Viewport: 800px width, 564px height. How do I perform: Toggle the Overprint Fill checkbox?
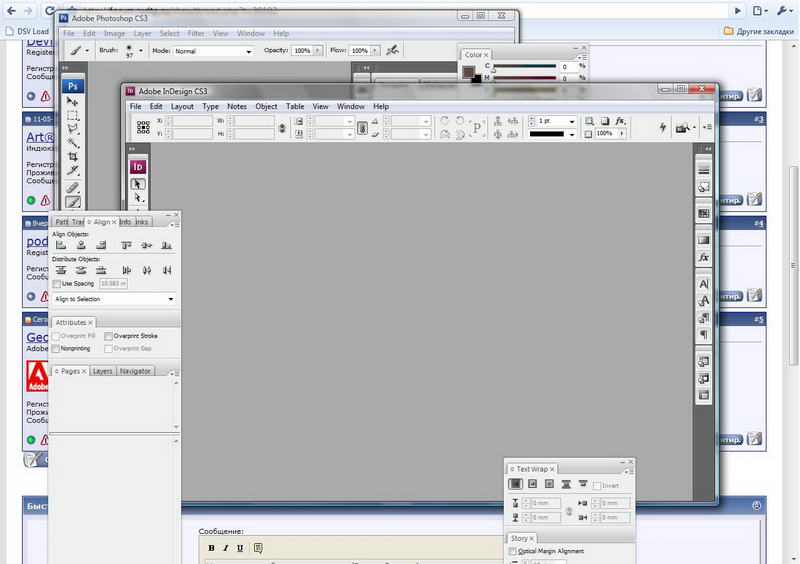[x=56, y=336]
